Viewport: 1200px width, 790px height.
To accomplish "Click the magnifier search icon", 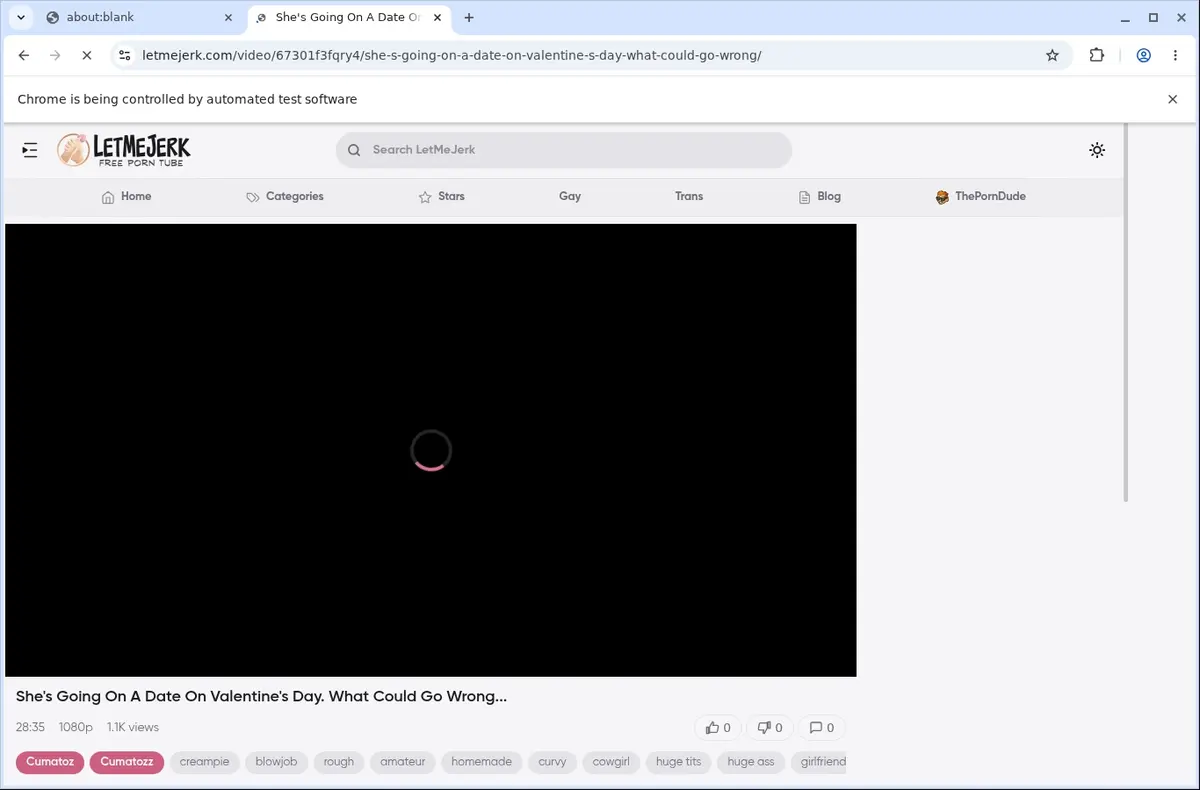I will click(x=354, y=150).
